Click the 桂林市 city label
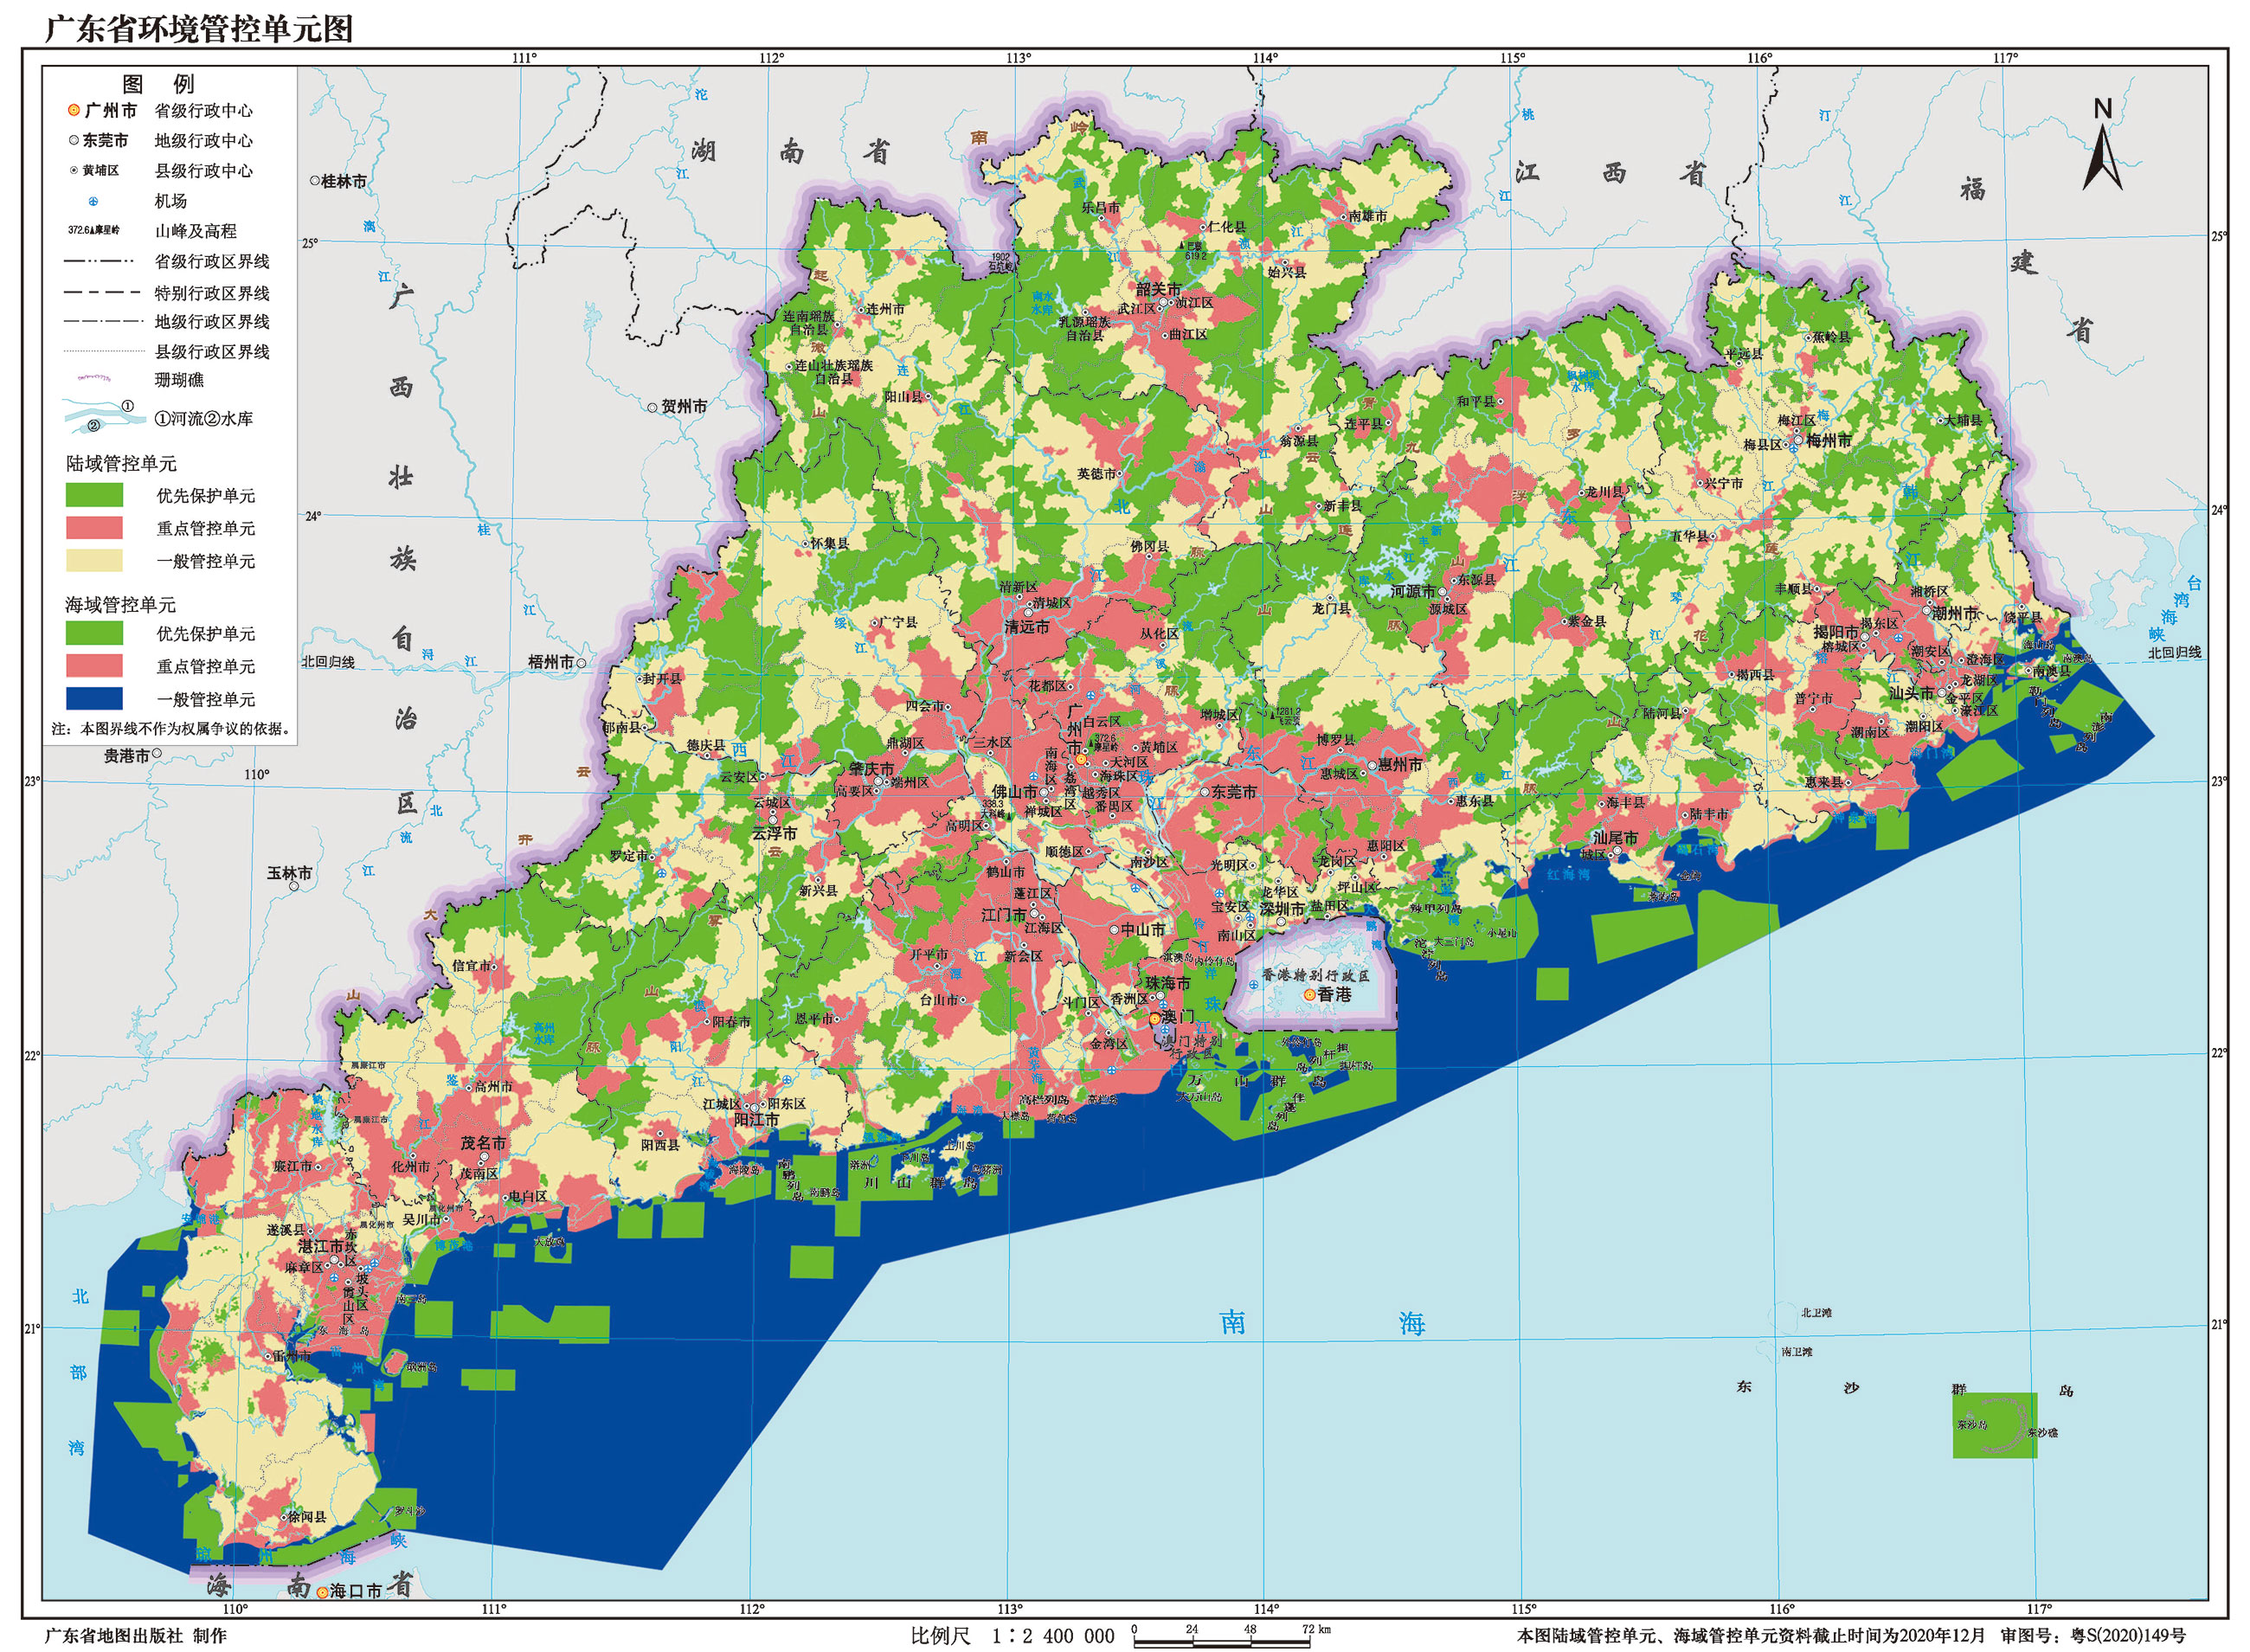This screenshot has width=2250, height=1652. (343, 182)
